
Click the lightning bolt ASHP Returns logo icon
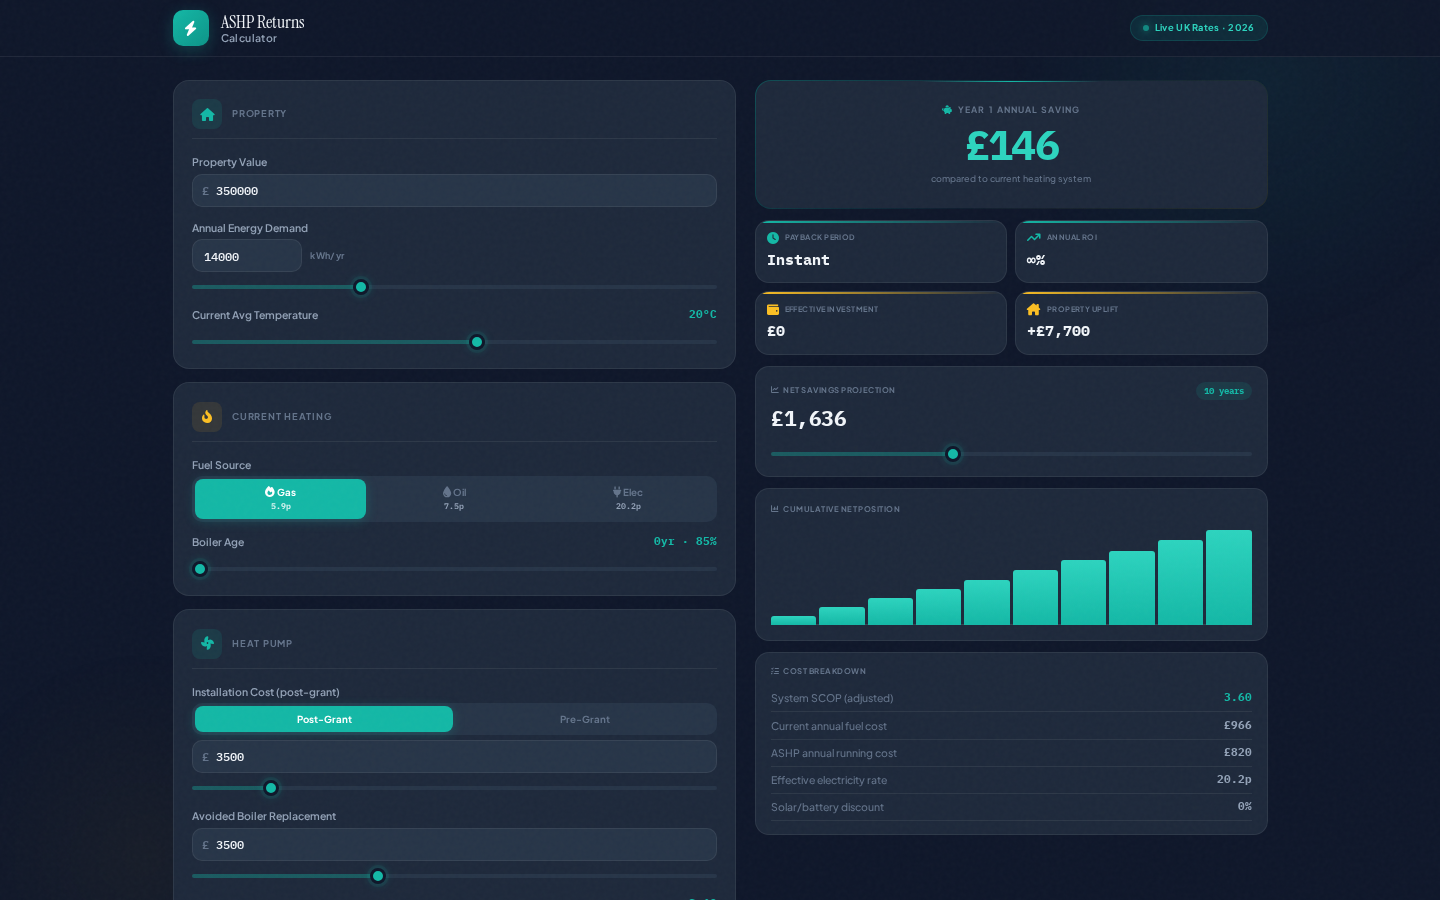tap(191, 28)
